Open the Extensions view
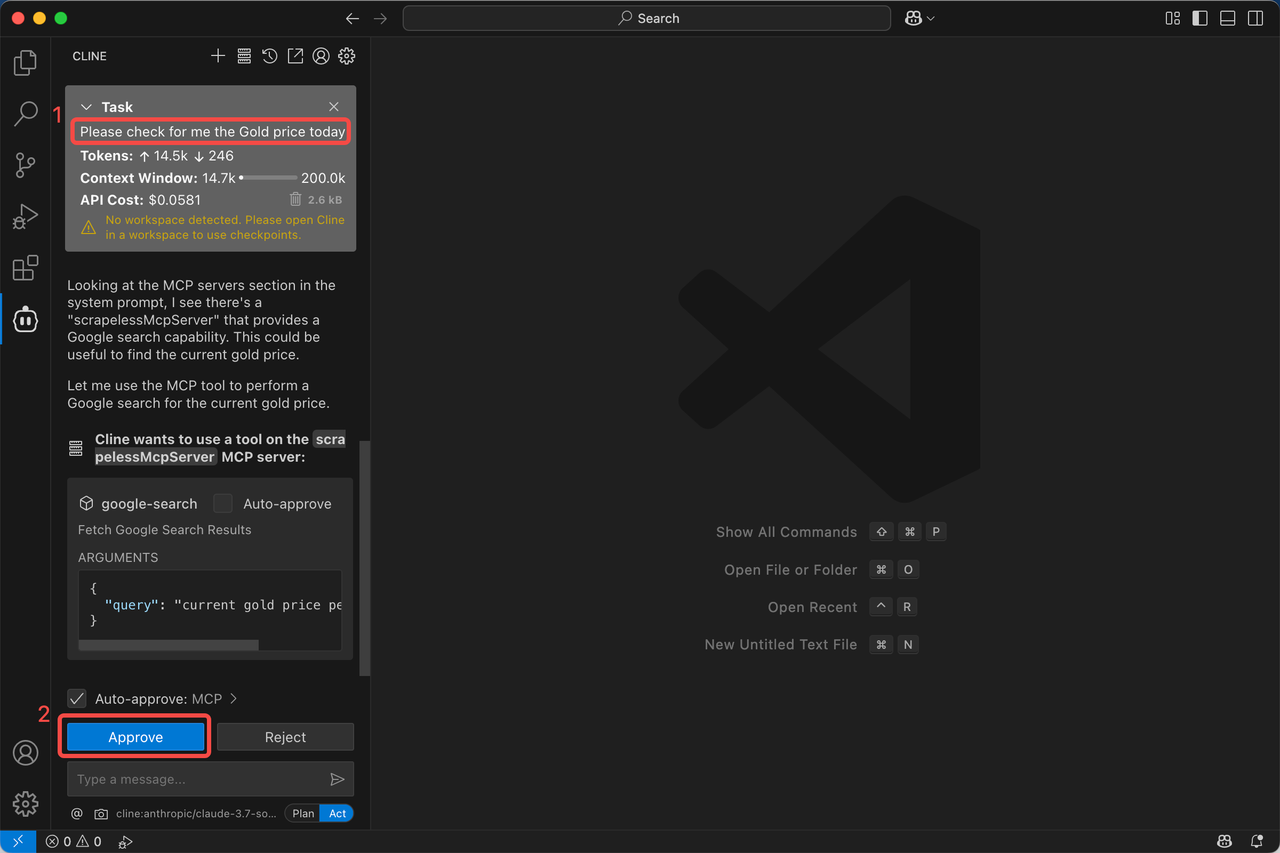1280x853 pixels. pos(25,268)
